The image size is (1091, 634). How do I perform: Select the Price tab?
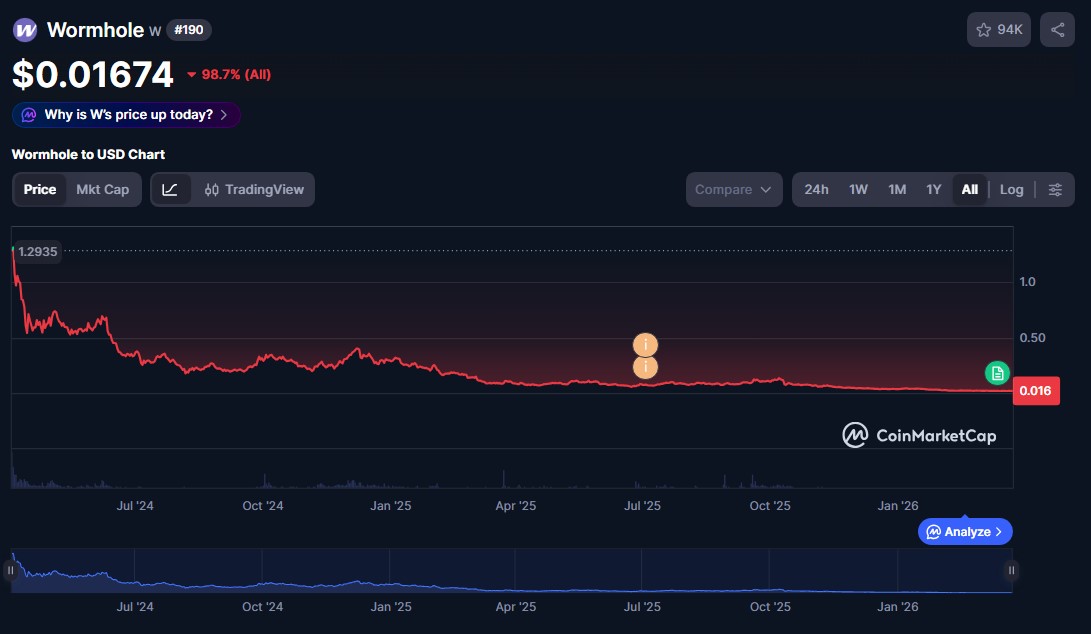click(x=40, y=190)
